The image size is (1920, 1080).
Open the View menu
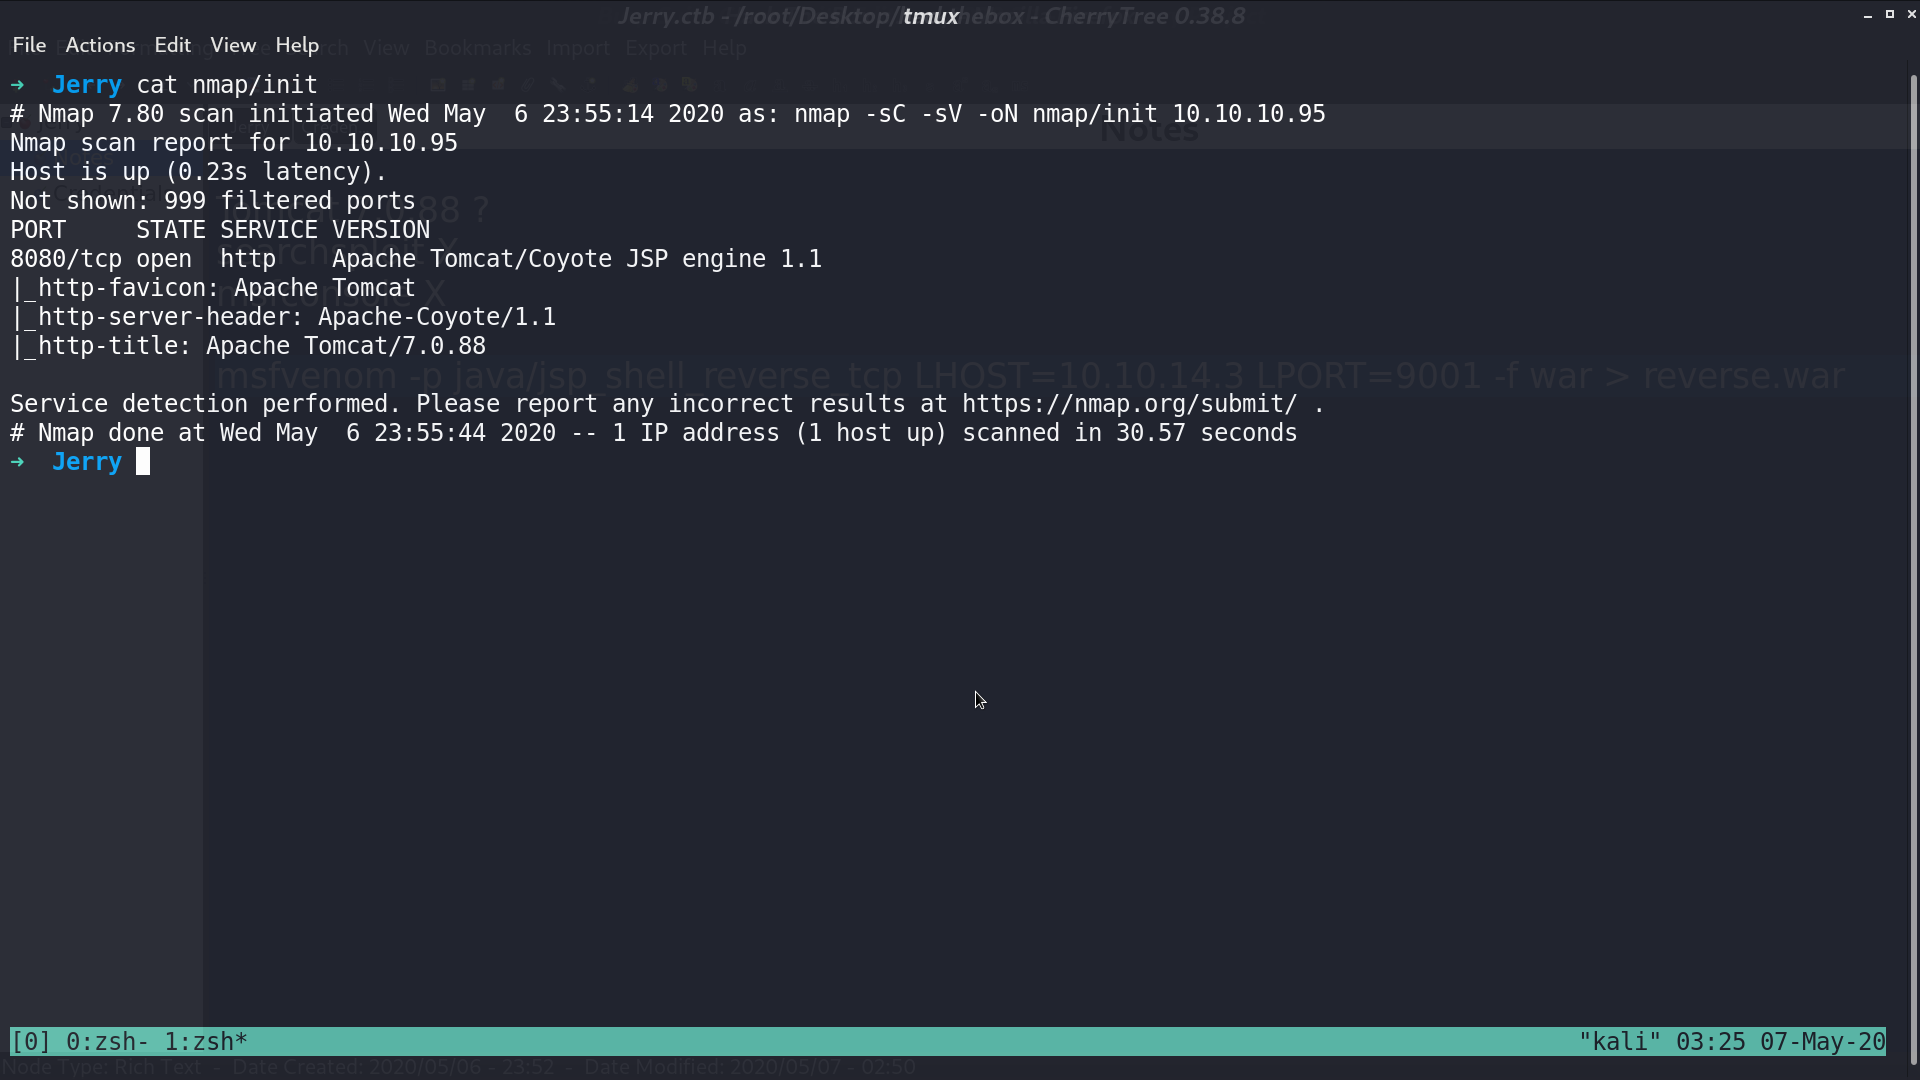[233, 45]
